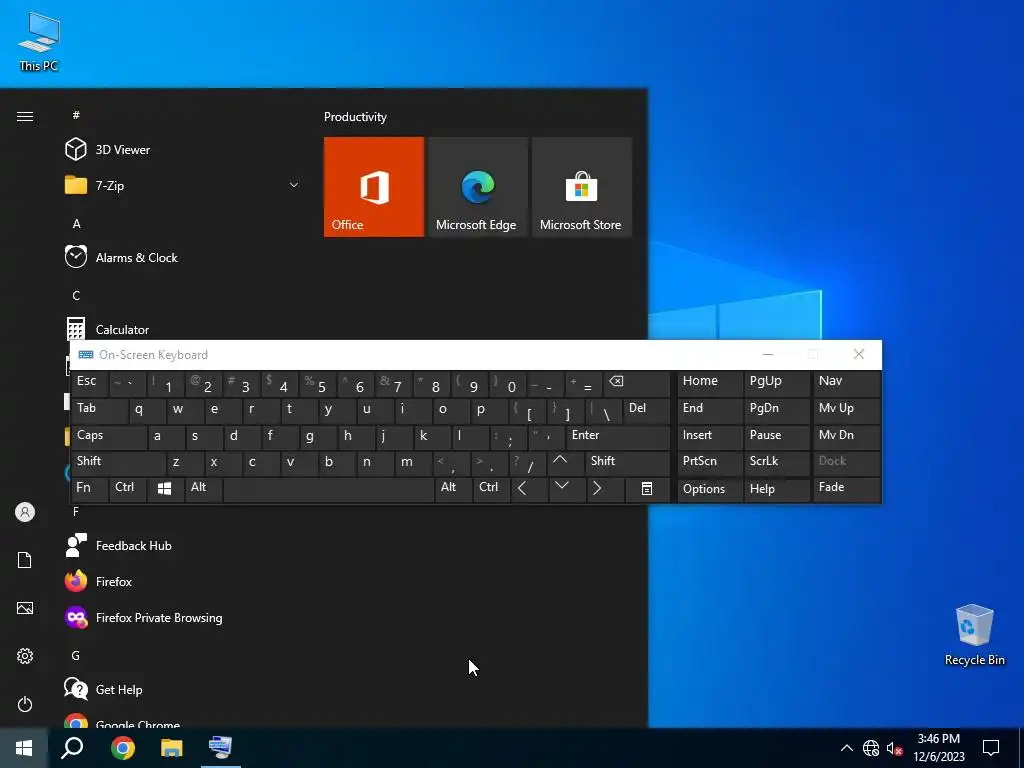Click the Help key on keyboard
The width and height of the screenshot is (1024, 768).
[x=776, y=489]
